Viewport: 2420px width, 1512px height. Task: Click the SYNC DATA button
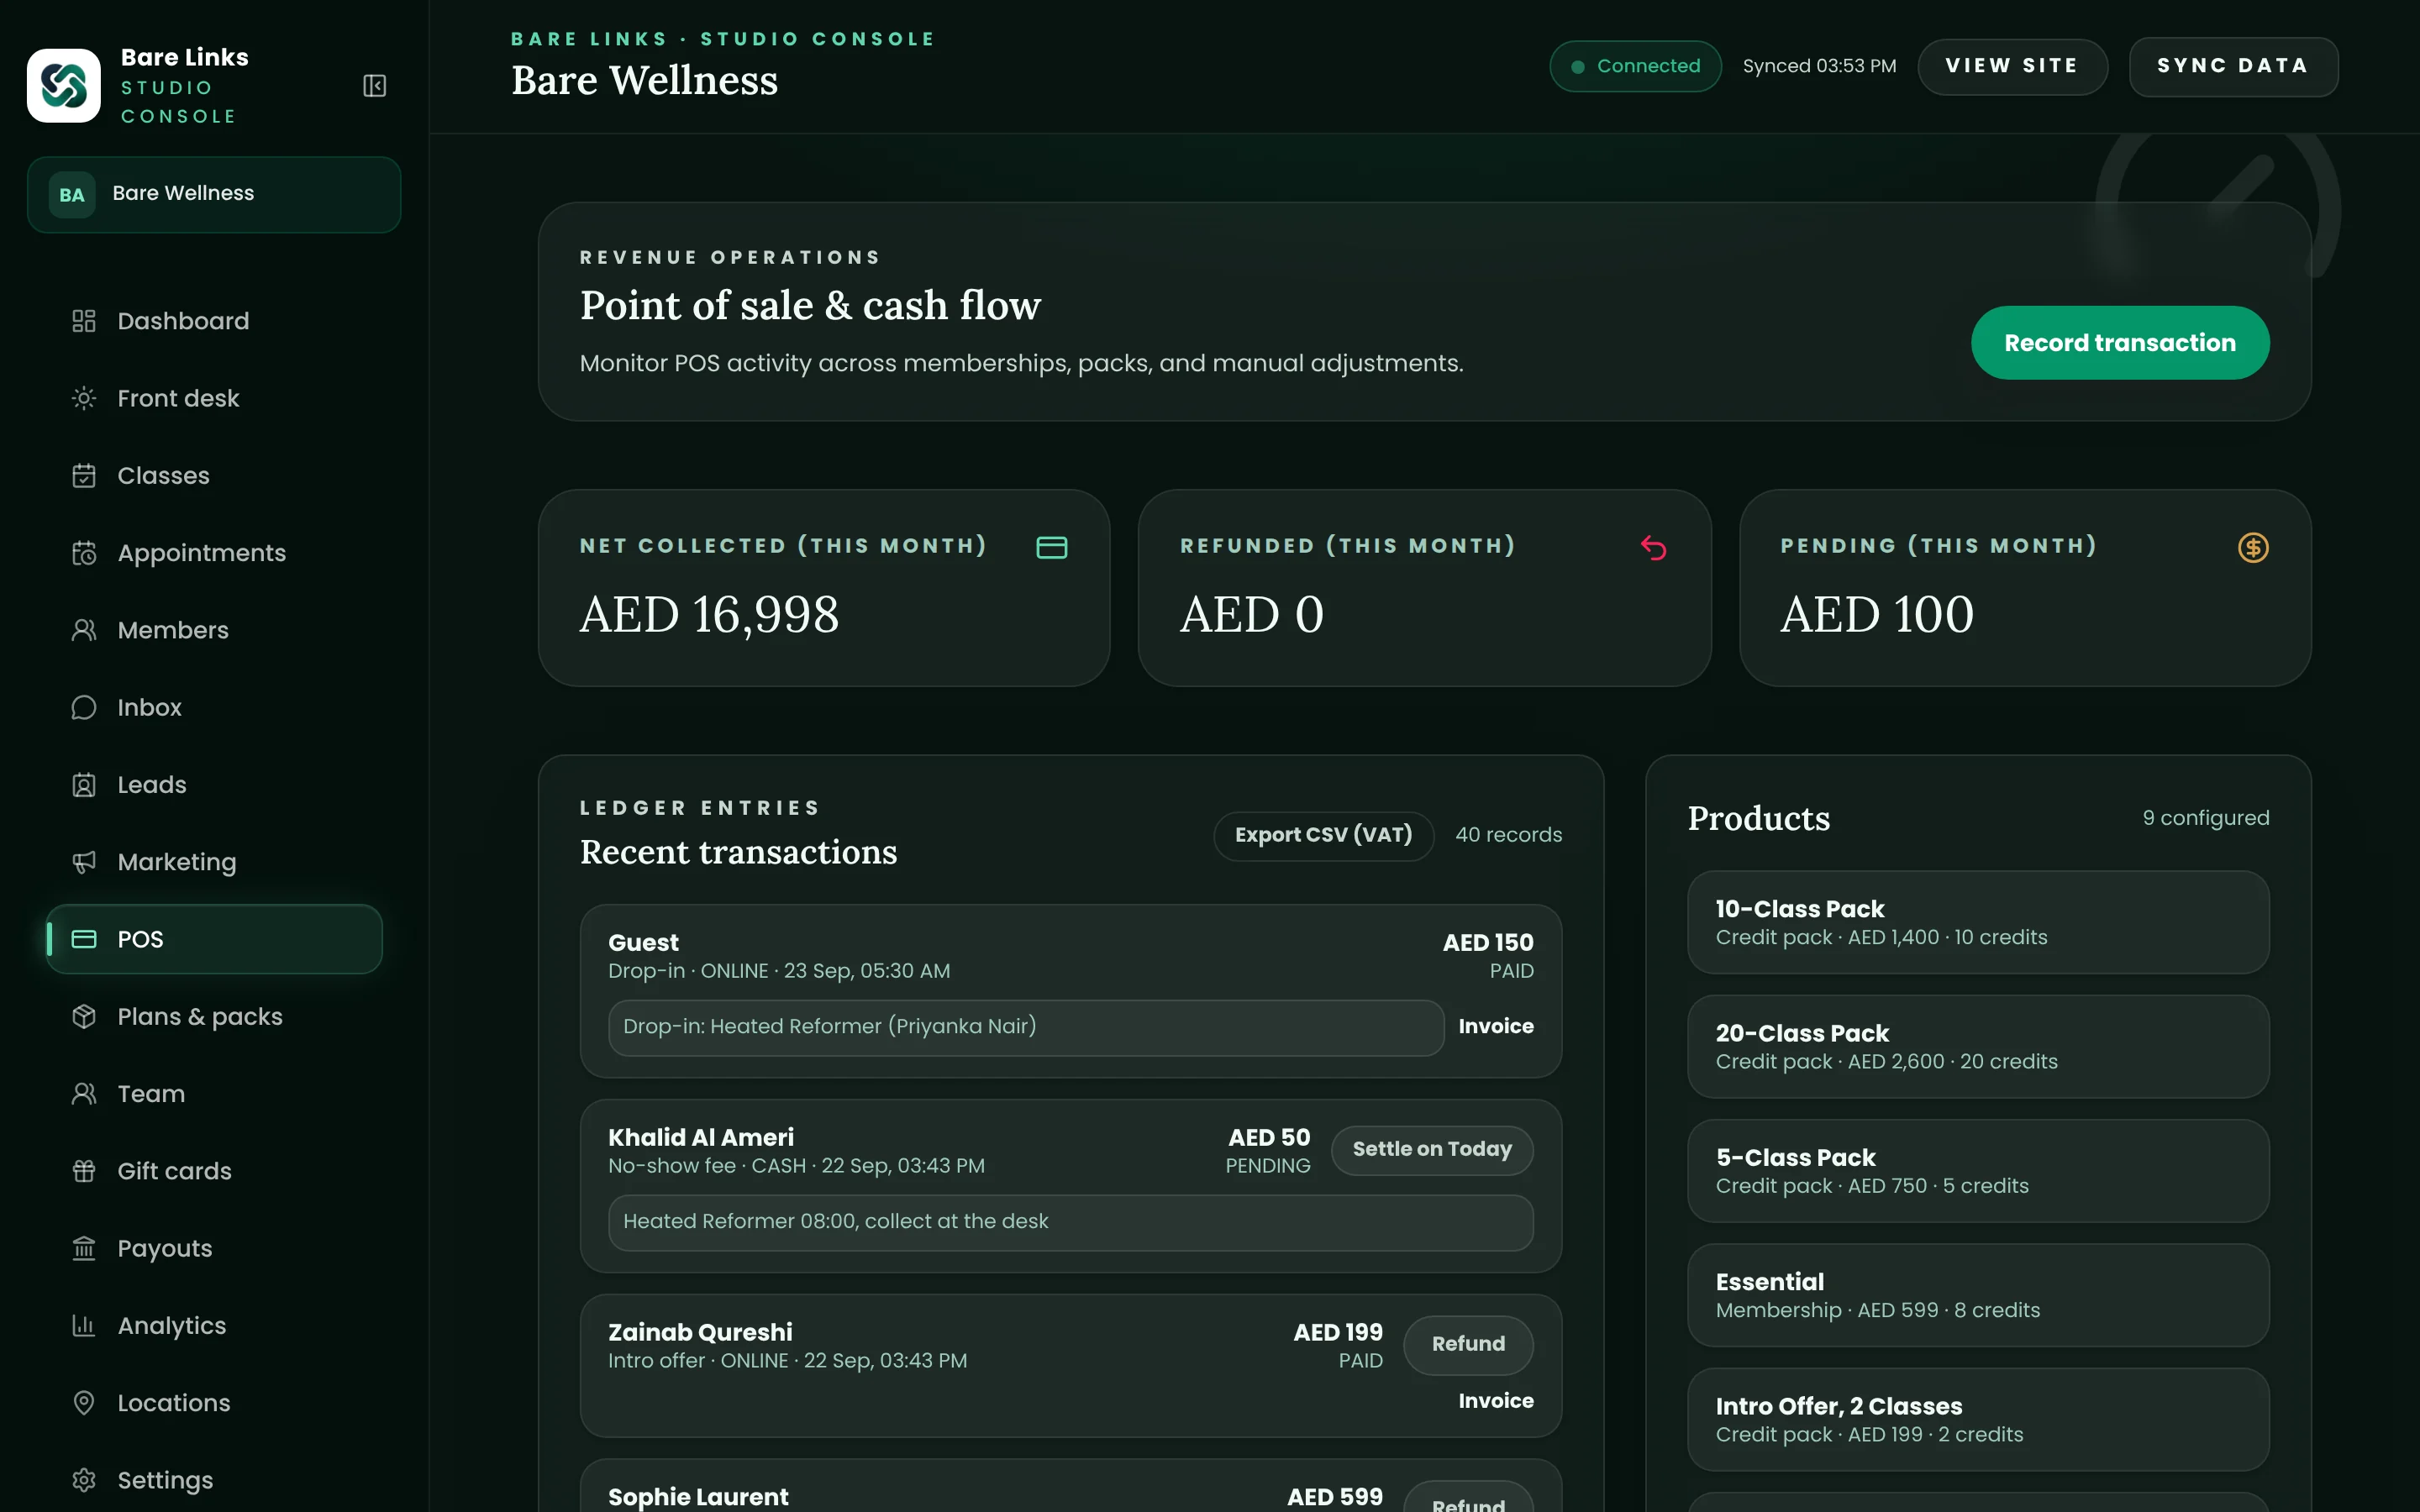2233,66
